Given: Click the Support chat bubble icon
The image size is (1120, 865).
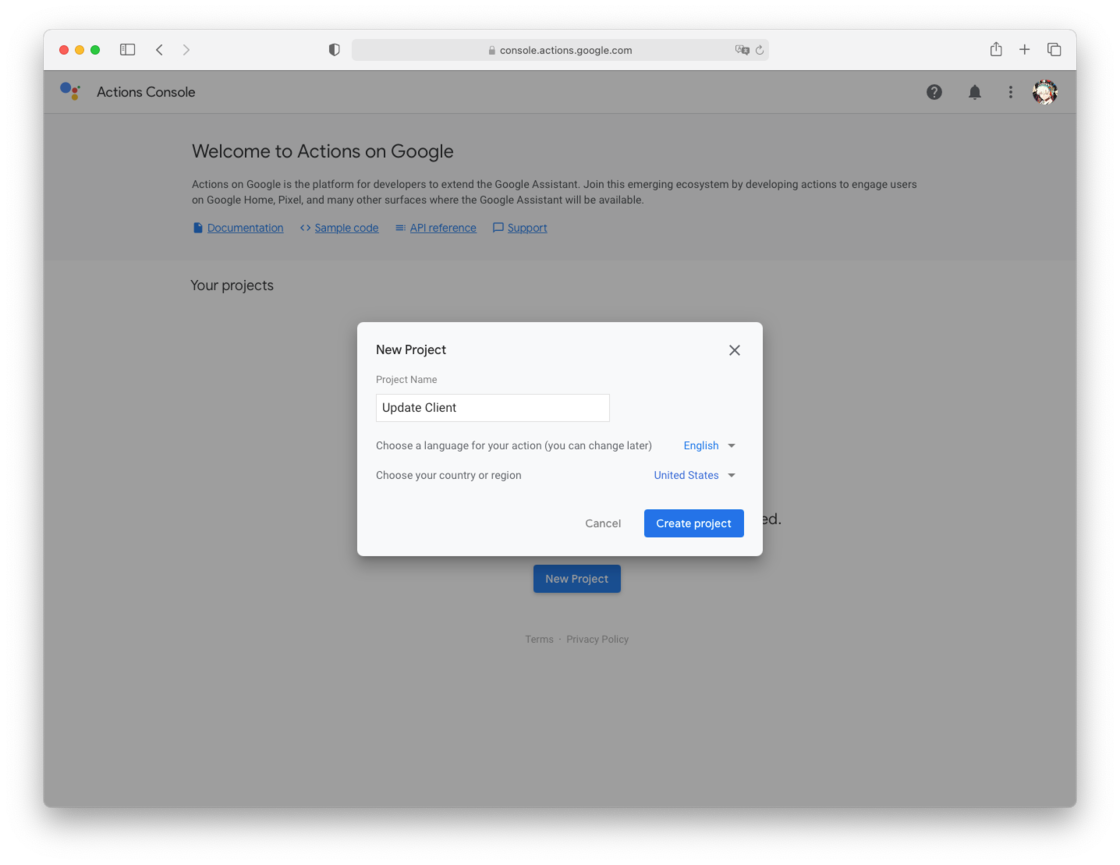Looking at the screenshot, I should tap(498, 228).
